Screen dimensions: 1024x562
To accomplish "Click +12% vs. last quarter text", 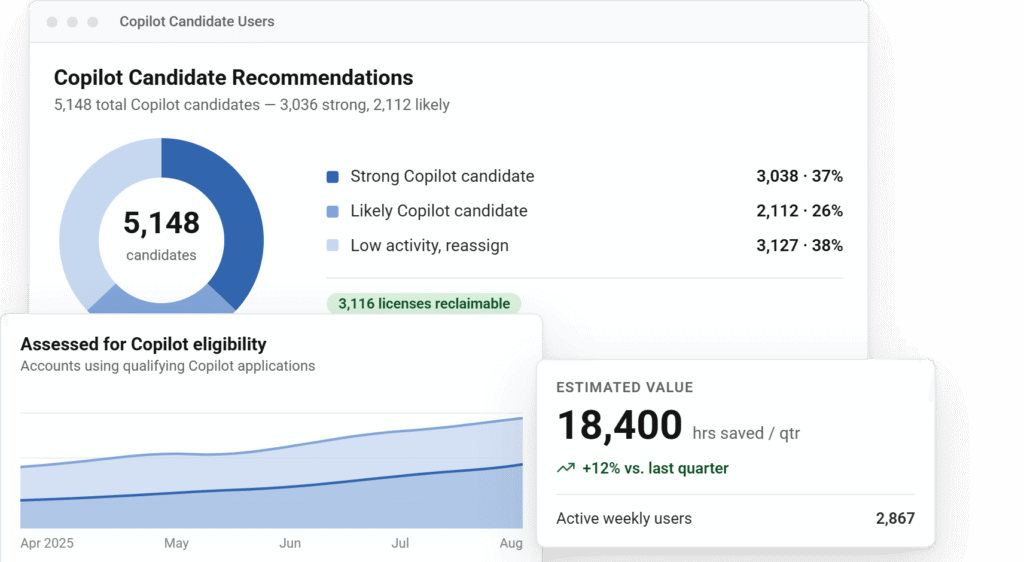I will coord(655,468).
